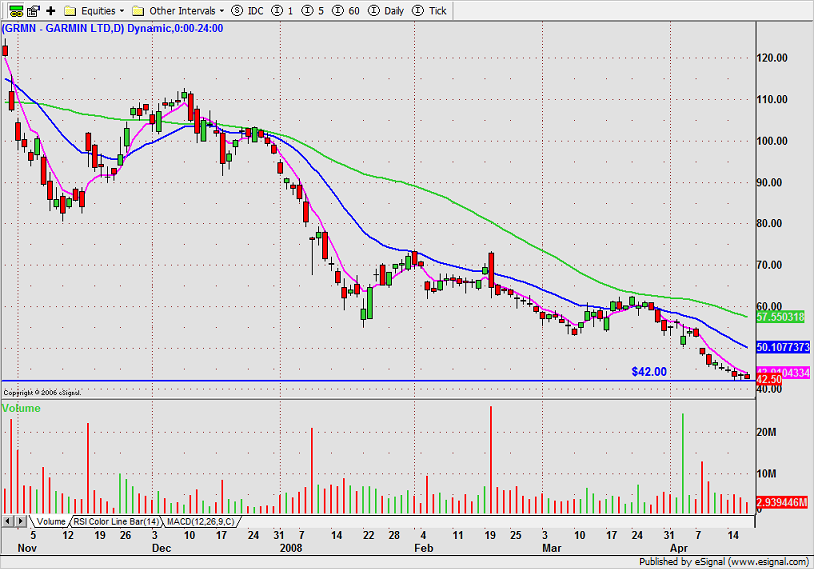Click the green link-window chart icon

[x=16, y=10]
